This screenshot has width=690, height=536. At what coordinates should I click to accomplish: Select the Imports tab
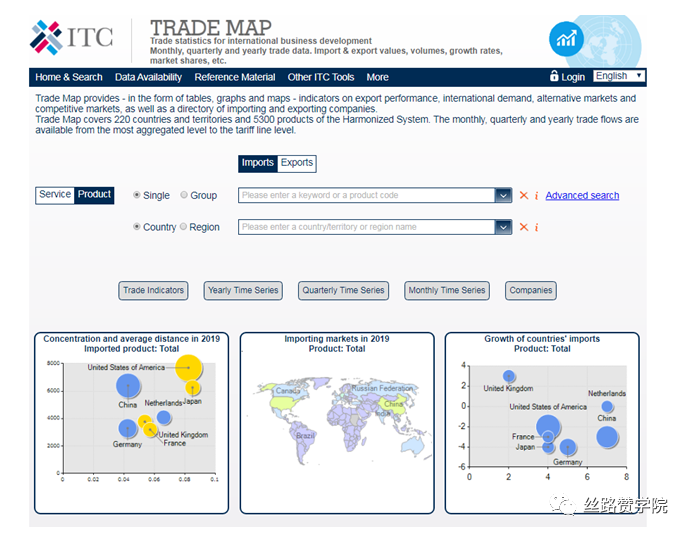click(x=258, y=163)
